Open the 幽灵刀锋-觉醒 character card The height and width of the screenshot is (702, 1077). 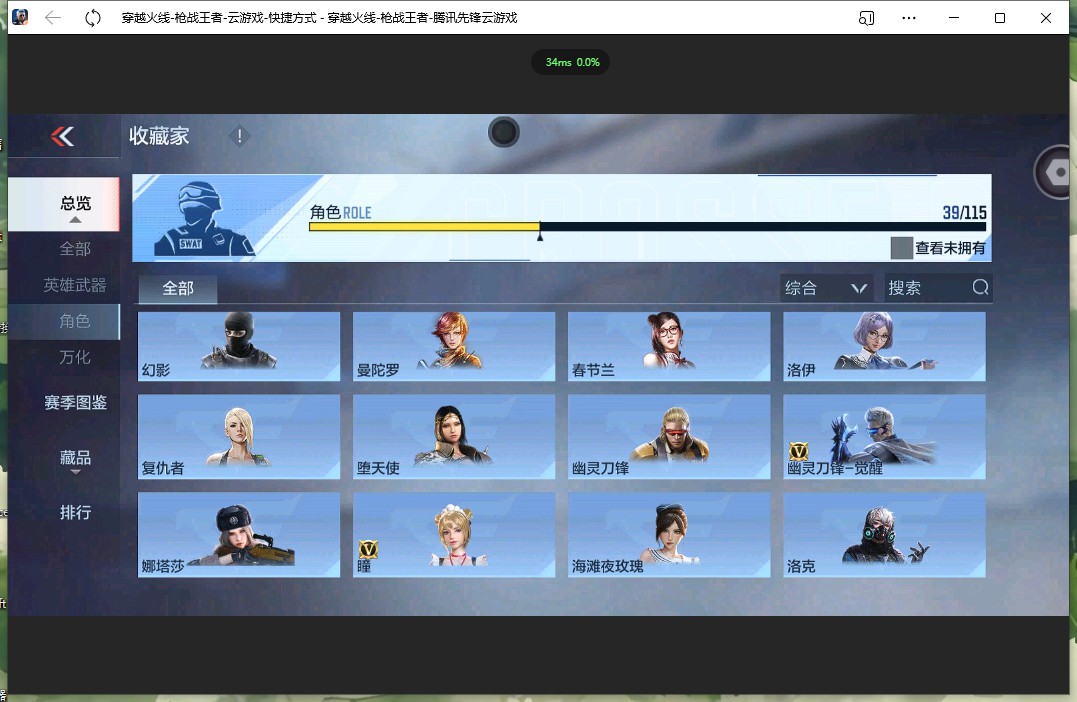pos(884,436)
